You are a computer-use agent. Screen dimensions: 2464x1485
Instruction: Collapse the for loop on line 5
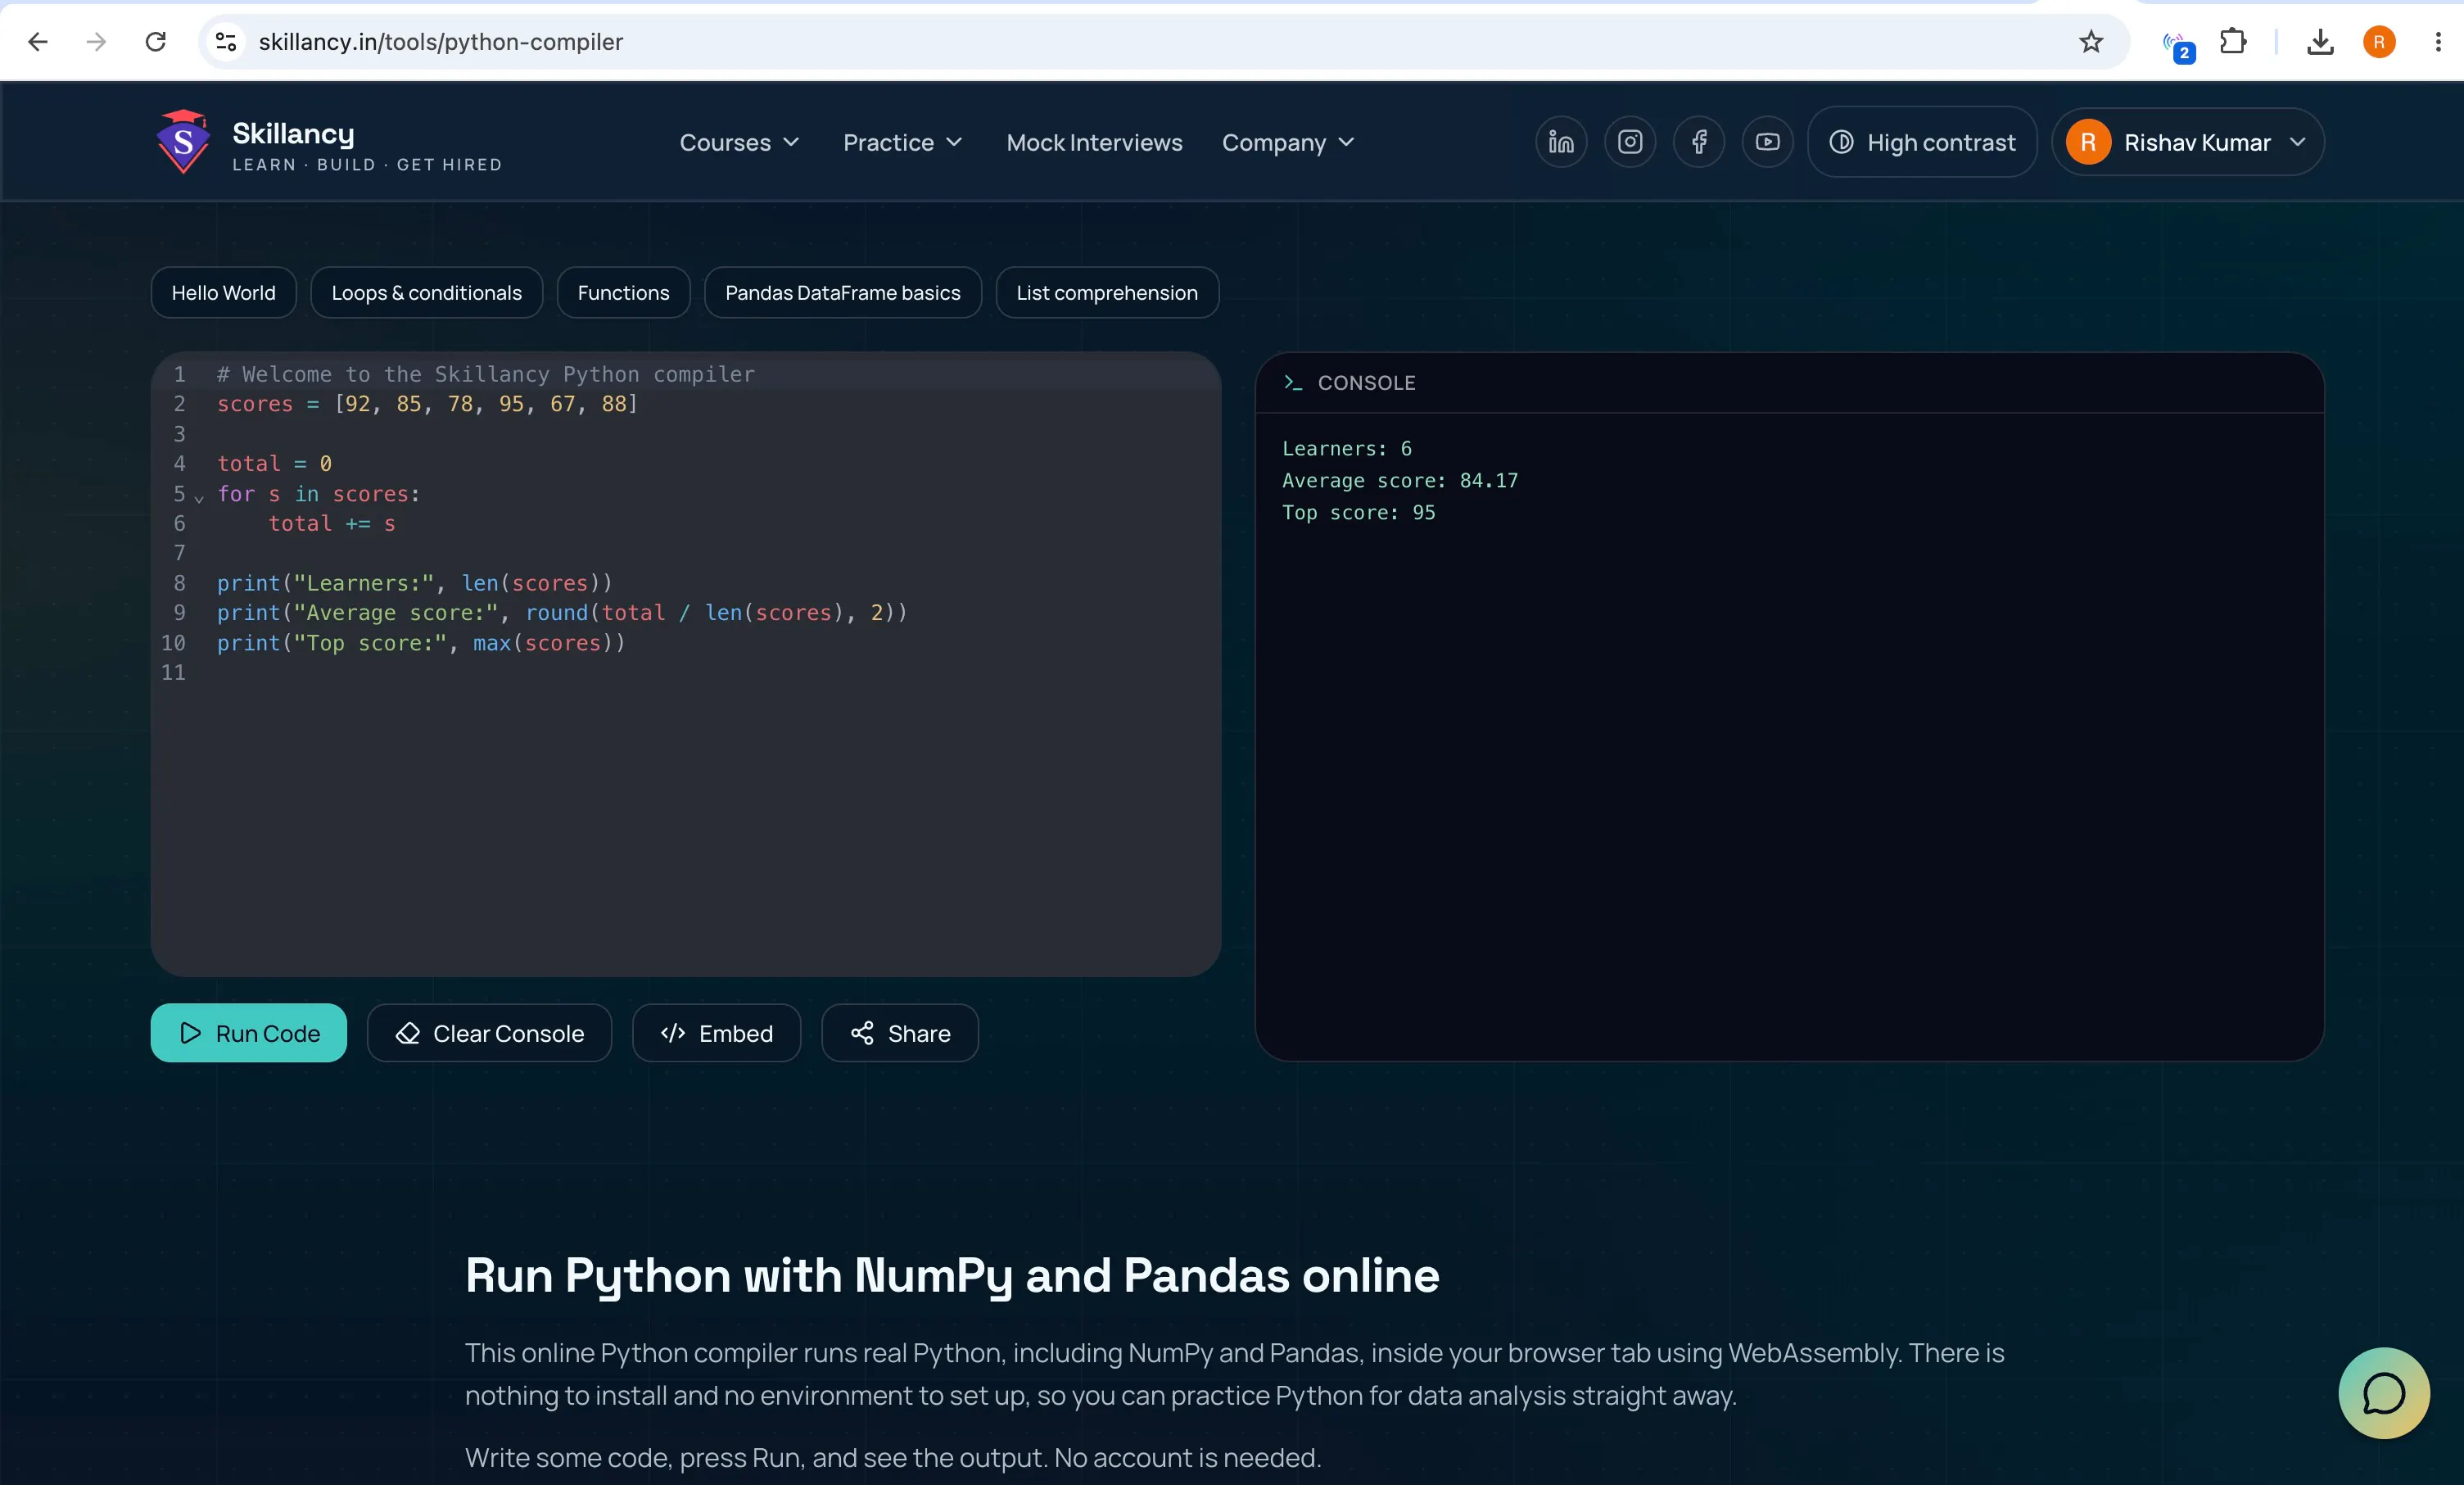click(x=199, y=497)
